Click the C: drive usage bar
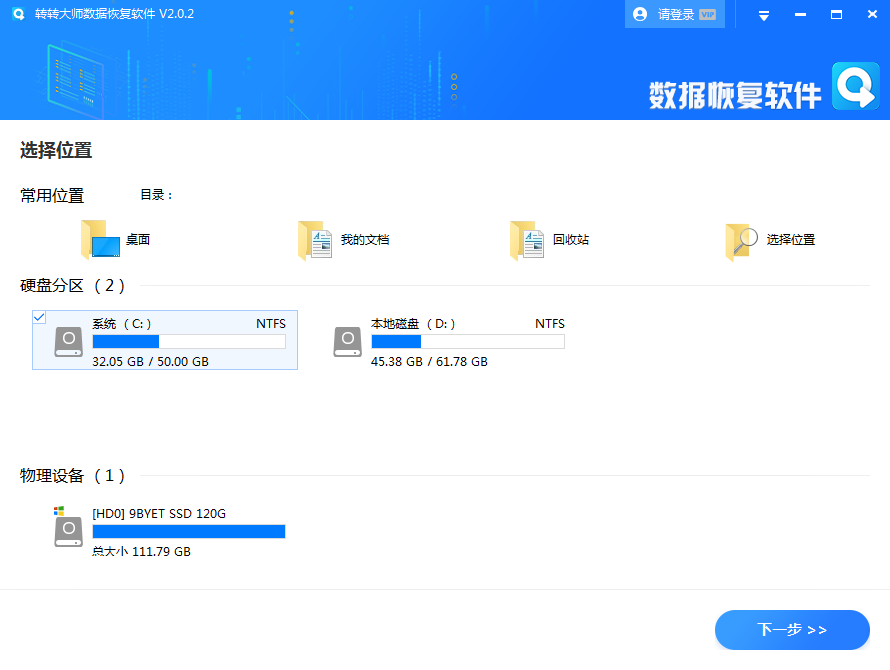The width and height of the screenshot is (890, 670). (189, 341)
